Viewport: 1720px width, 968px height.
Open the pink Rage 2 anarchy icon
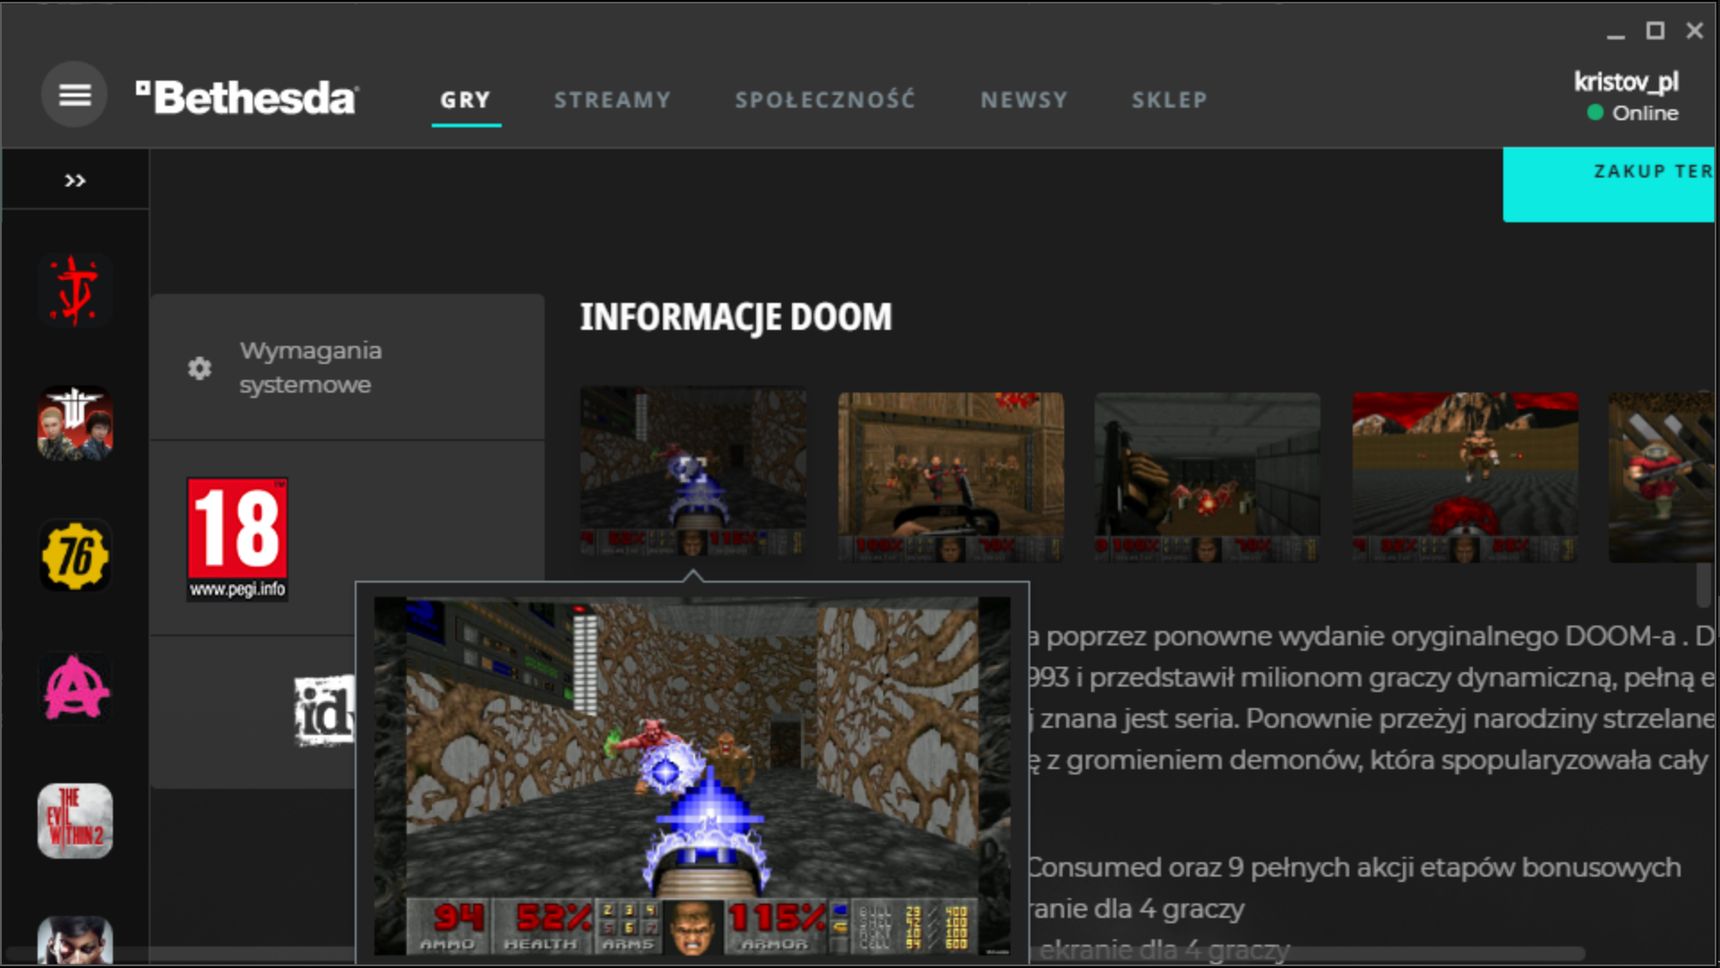tap(75, 688)
